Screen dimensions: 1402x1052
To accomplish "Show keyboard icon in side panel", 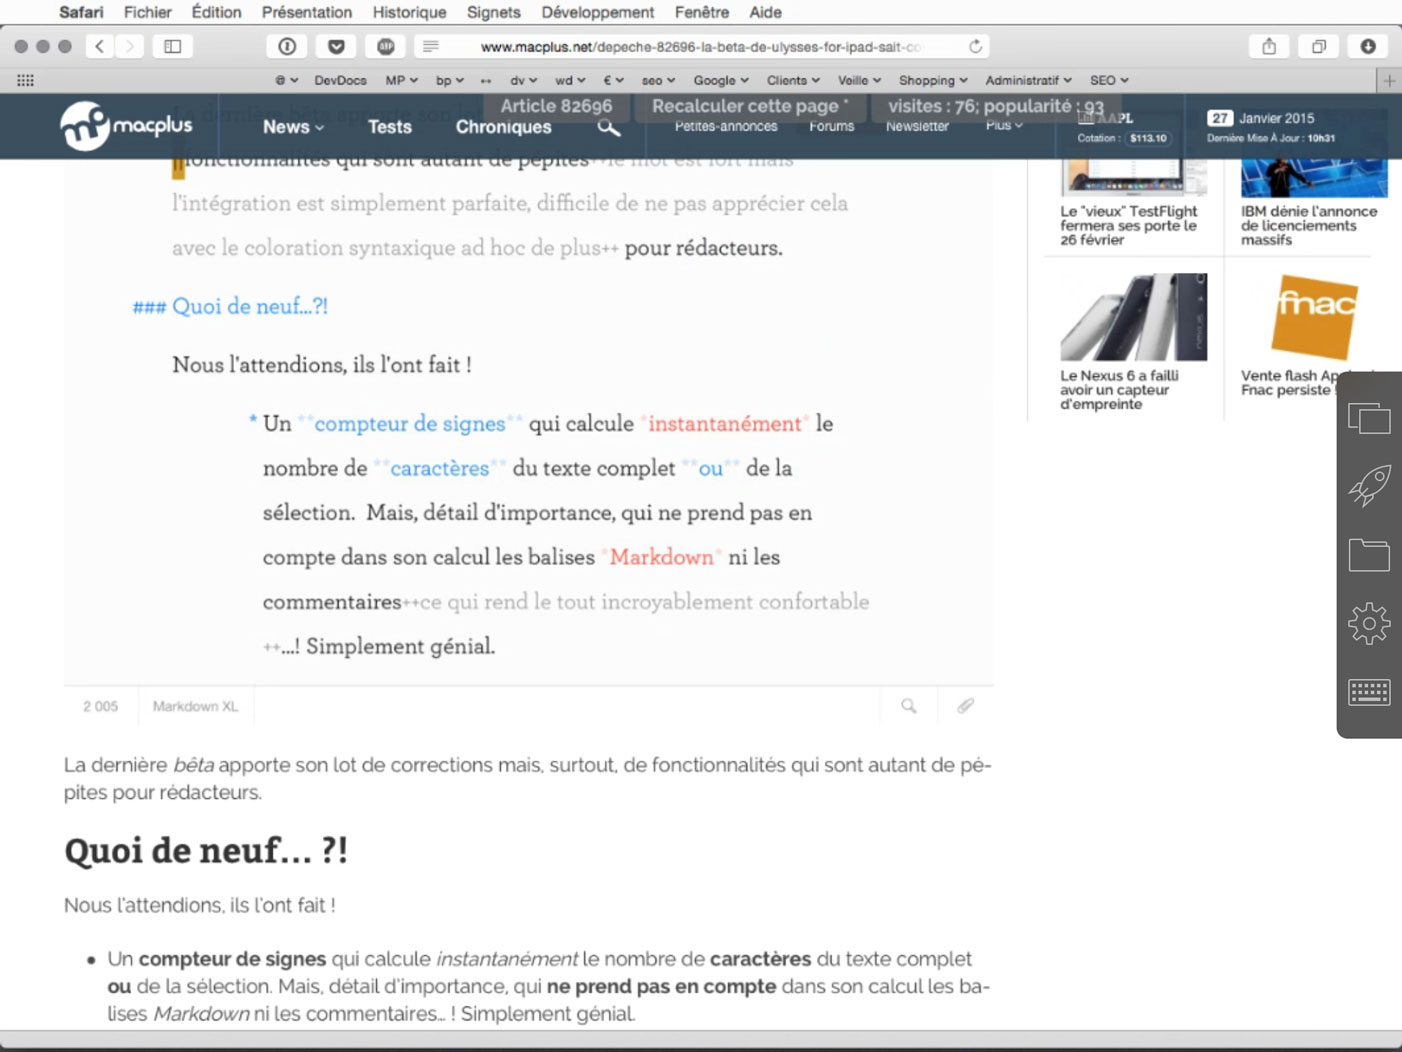I will [1369, 692].
